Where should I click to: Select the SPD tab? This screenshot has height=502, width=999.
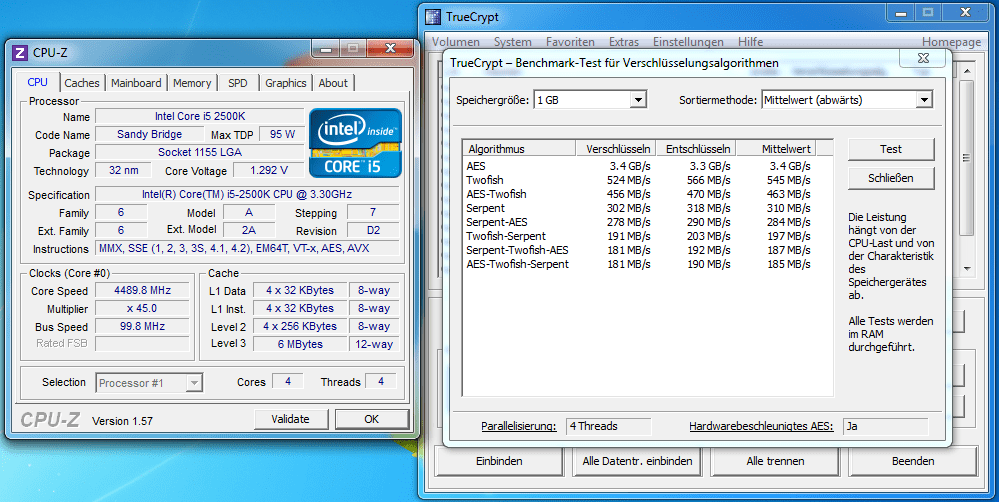(238, 83)
